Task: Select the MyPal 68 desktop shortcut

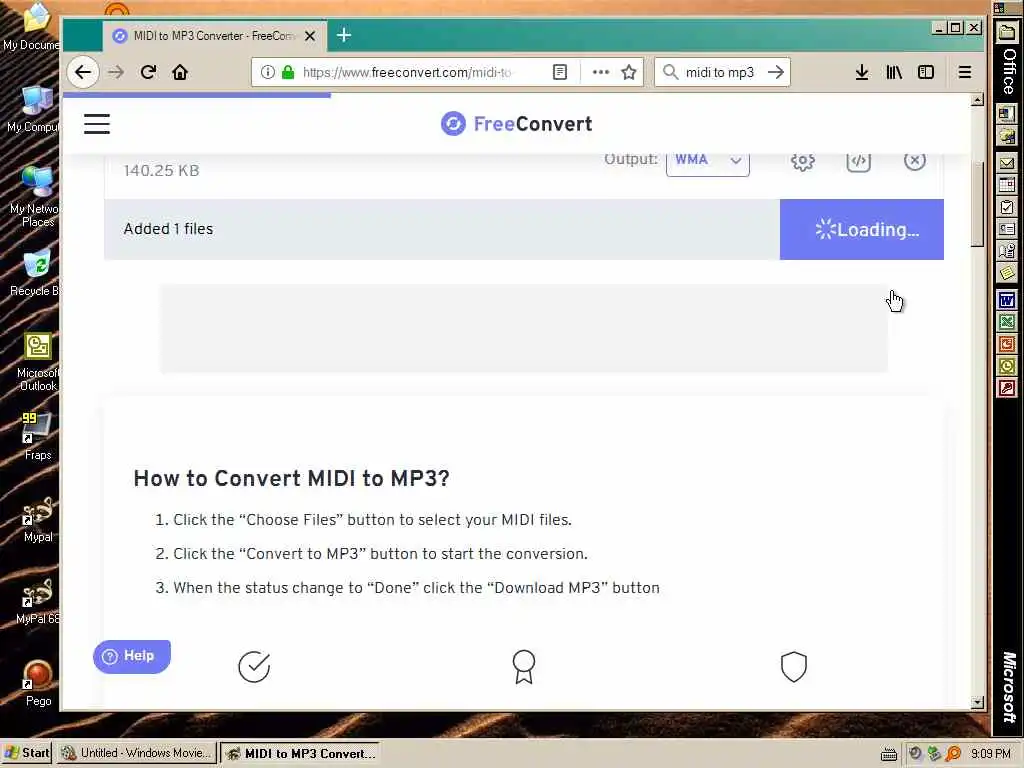Action: click(37, 602)
